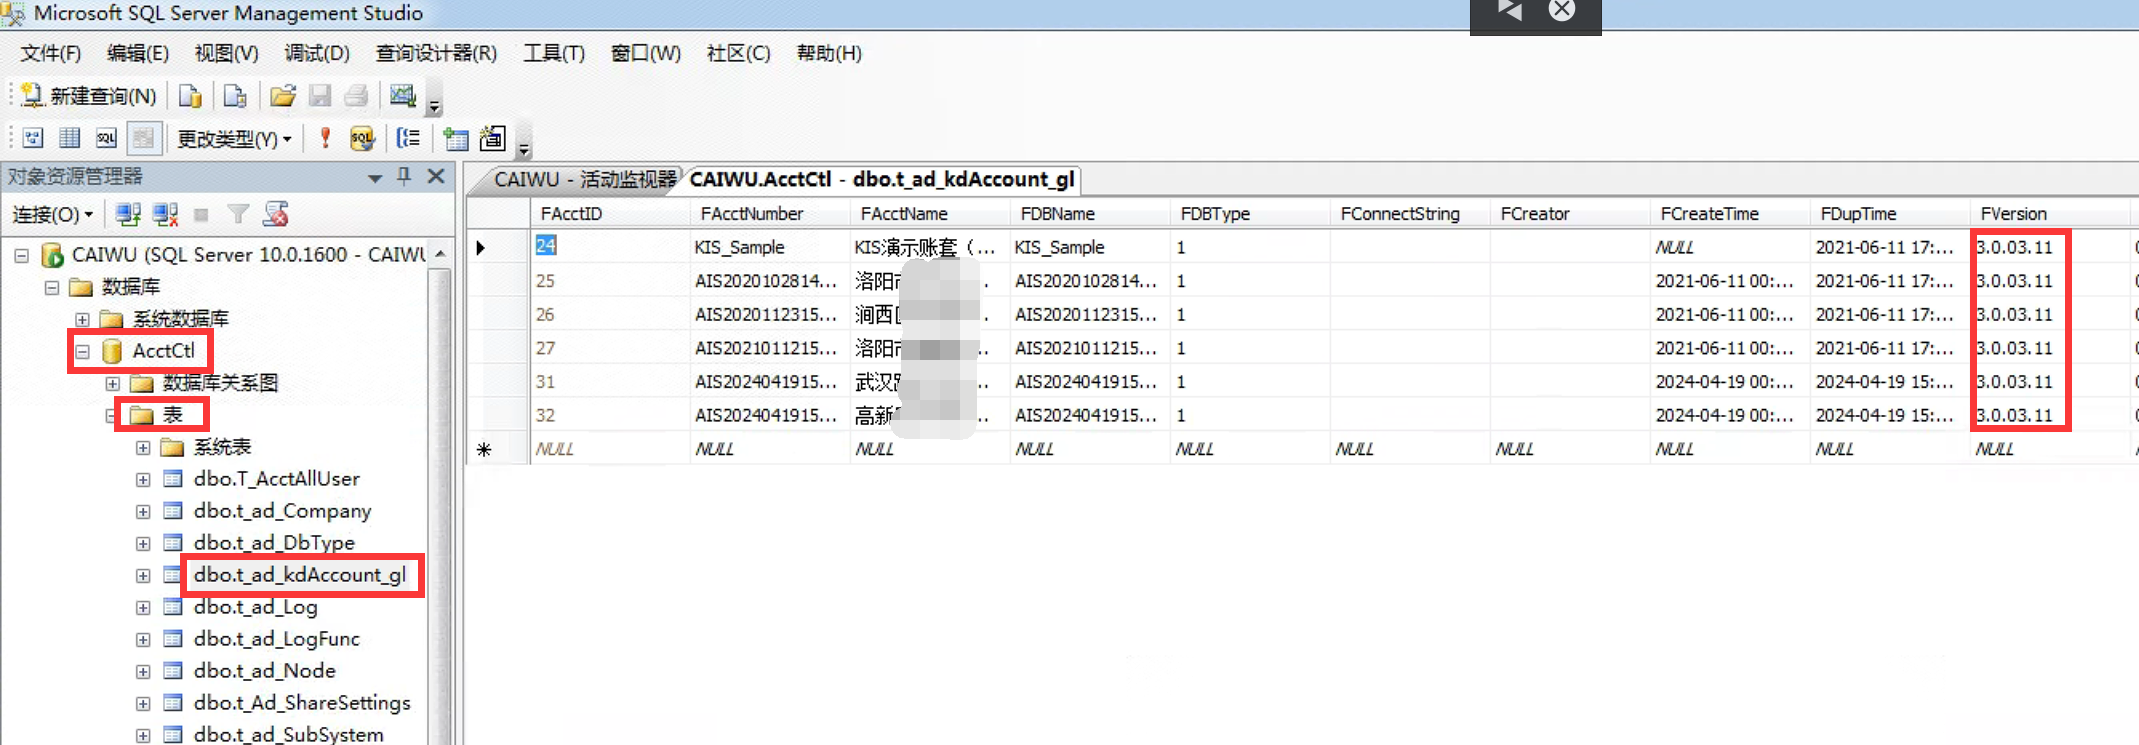Expand the dbo.t_ad_Company table node

point(143,512)
